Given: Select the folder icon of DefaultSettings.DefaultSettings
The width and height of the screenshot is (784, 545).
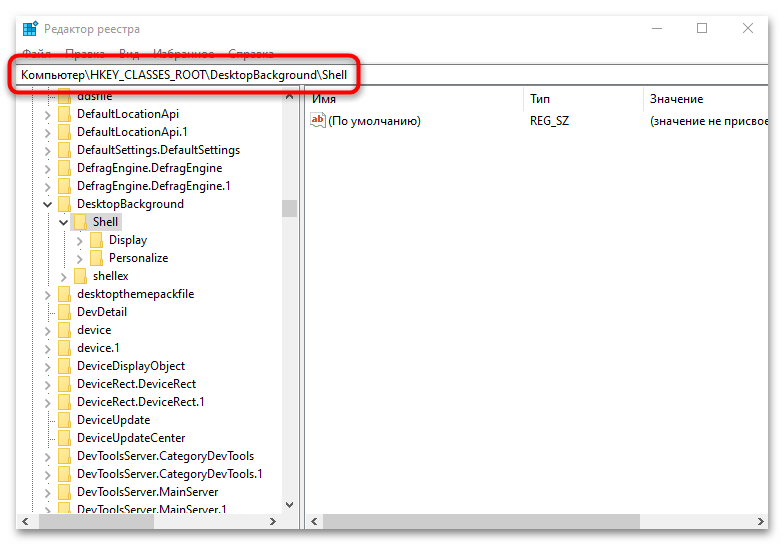Looking at the screenshot, I should point(64,150).
